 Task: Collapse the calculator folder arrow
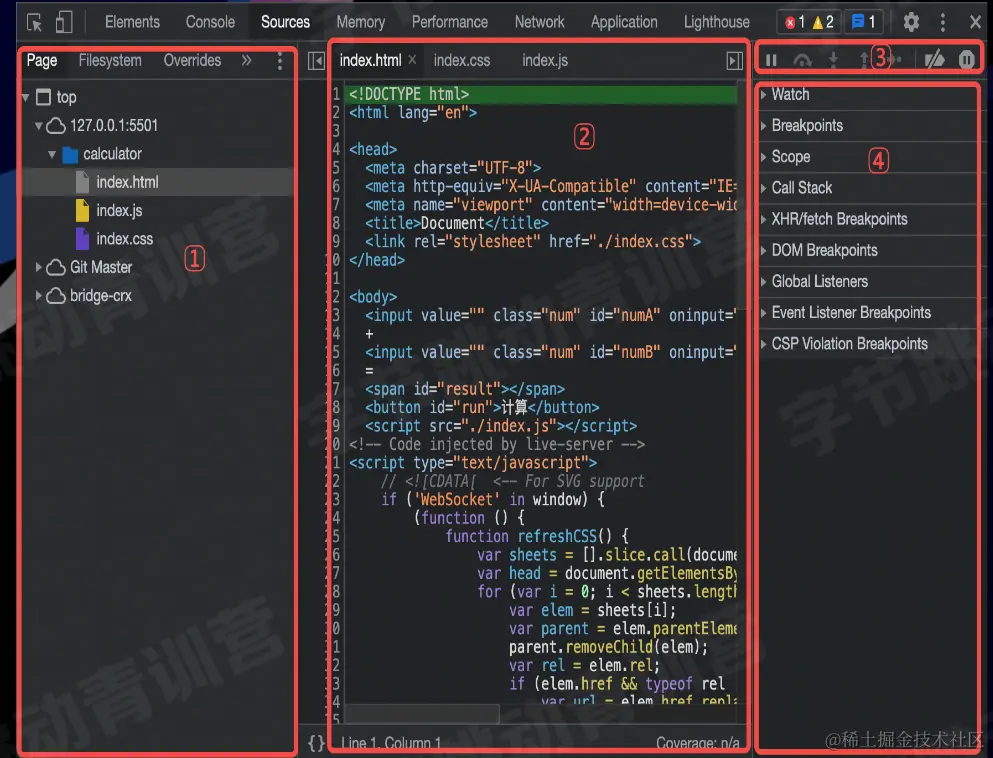click(52, 154)
